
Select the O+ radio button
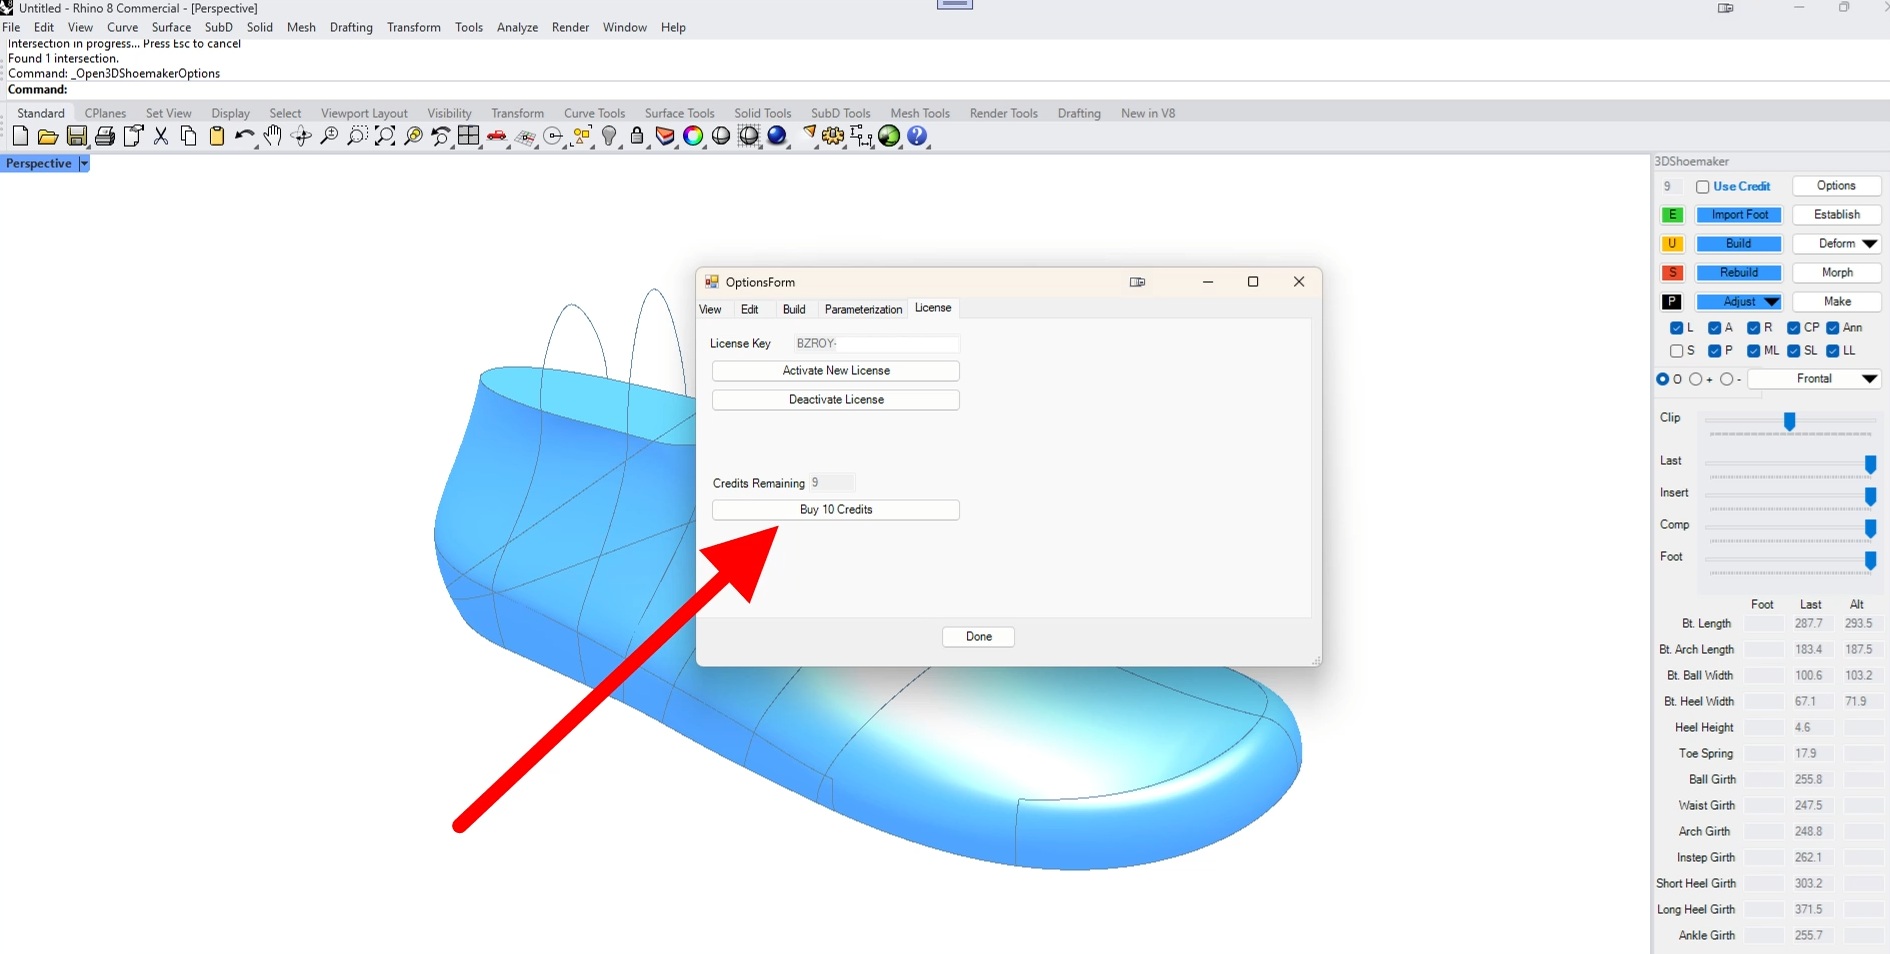point(1696,379)
